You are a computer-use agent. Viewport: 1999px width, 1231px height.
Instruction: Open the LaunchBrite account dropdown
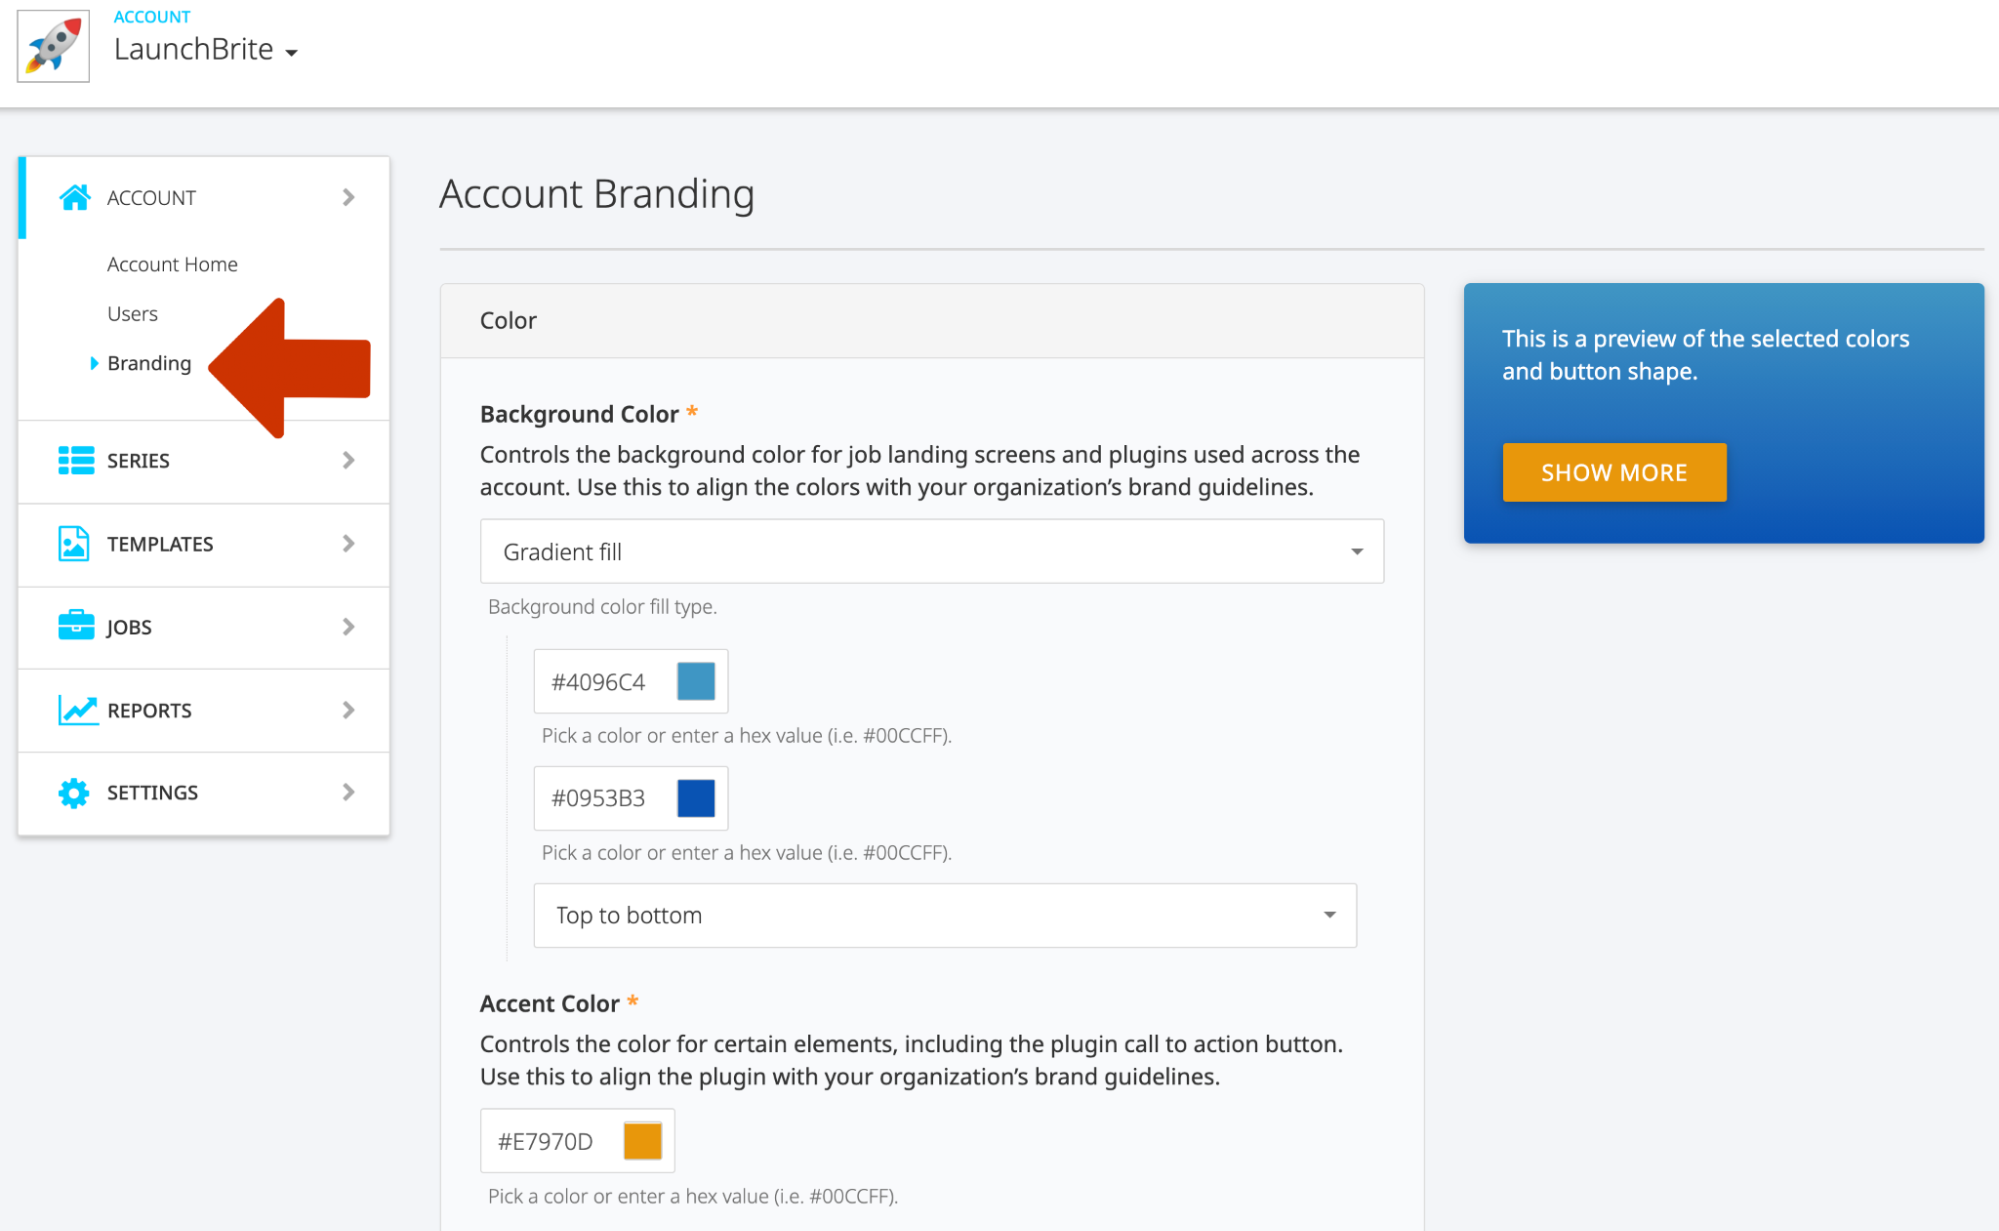click(206, 49)
